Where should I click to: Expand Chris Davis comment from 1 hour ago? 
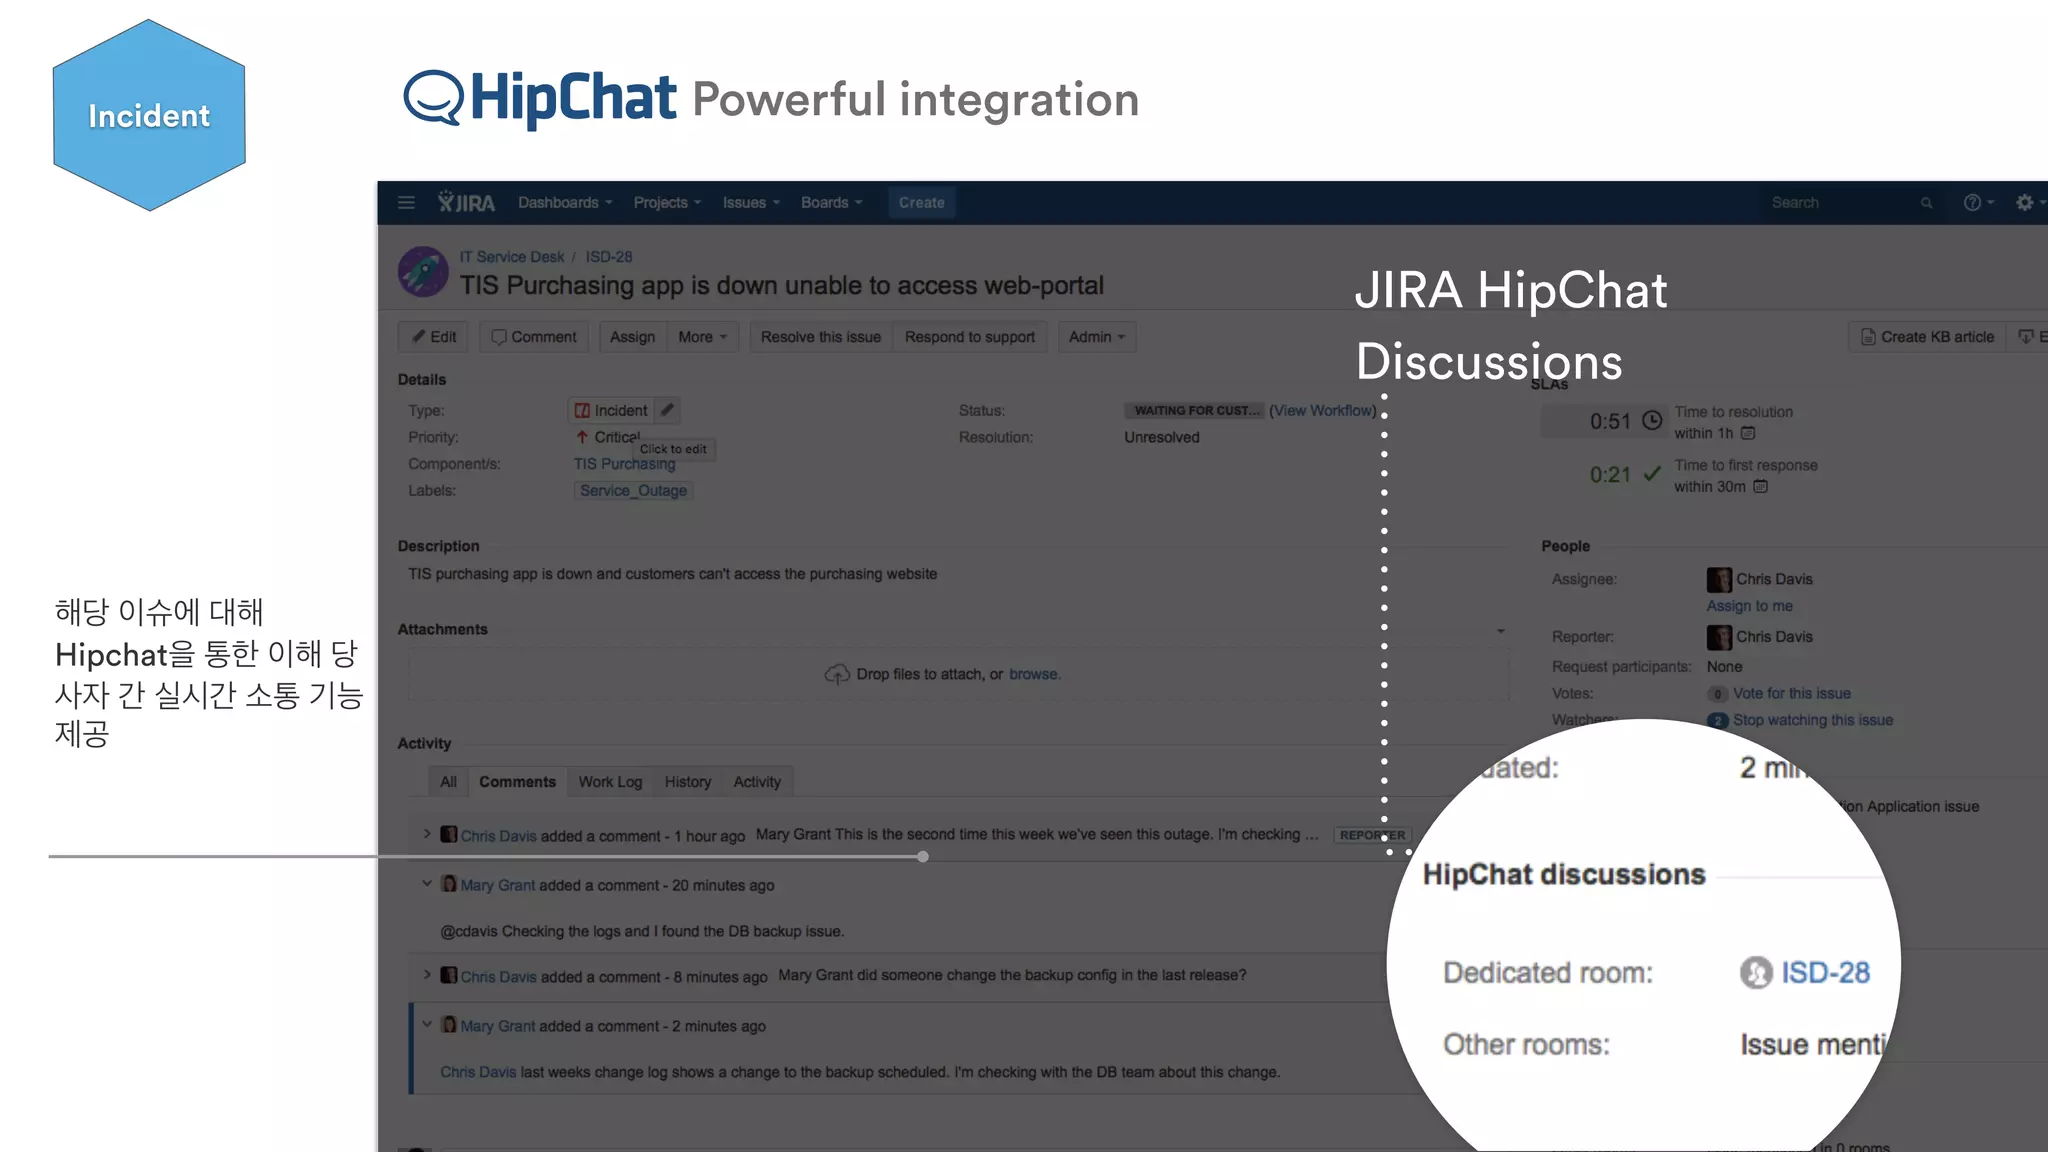coord(427,833)
